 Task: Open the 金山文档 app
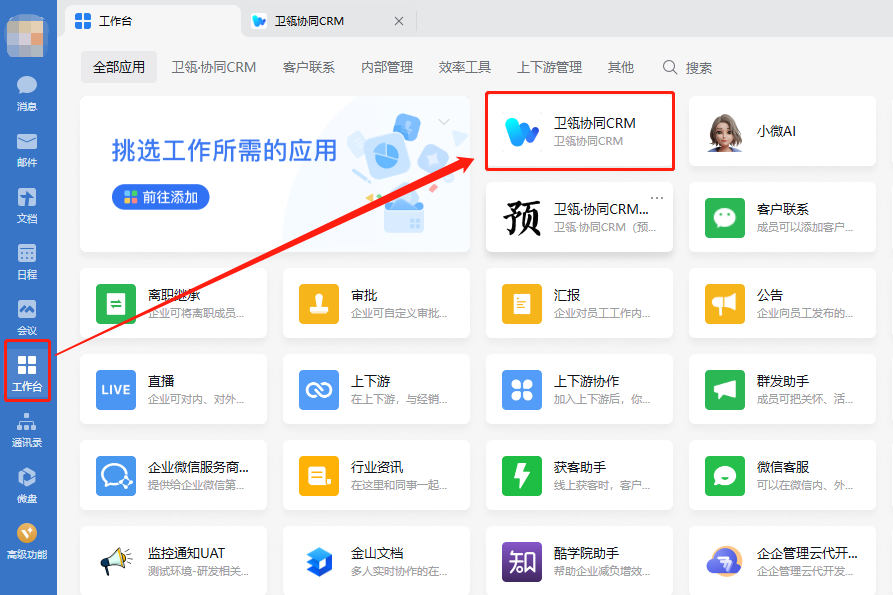coord(376,561)
